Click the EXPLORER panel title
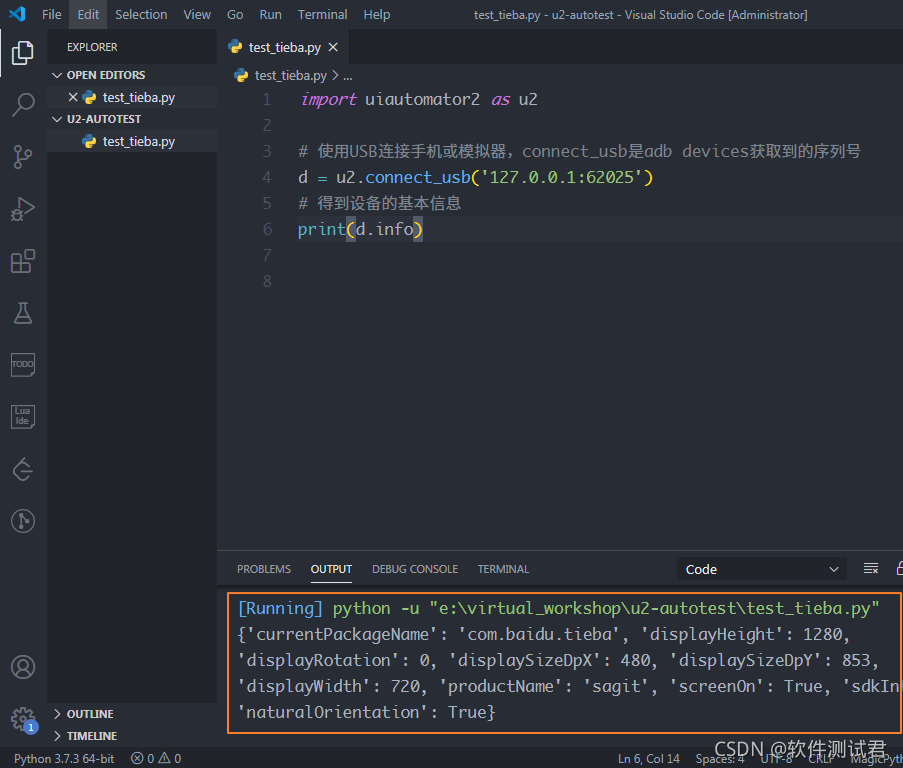 point(92,47)
